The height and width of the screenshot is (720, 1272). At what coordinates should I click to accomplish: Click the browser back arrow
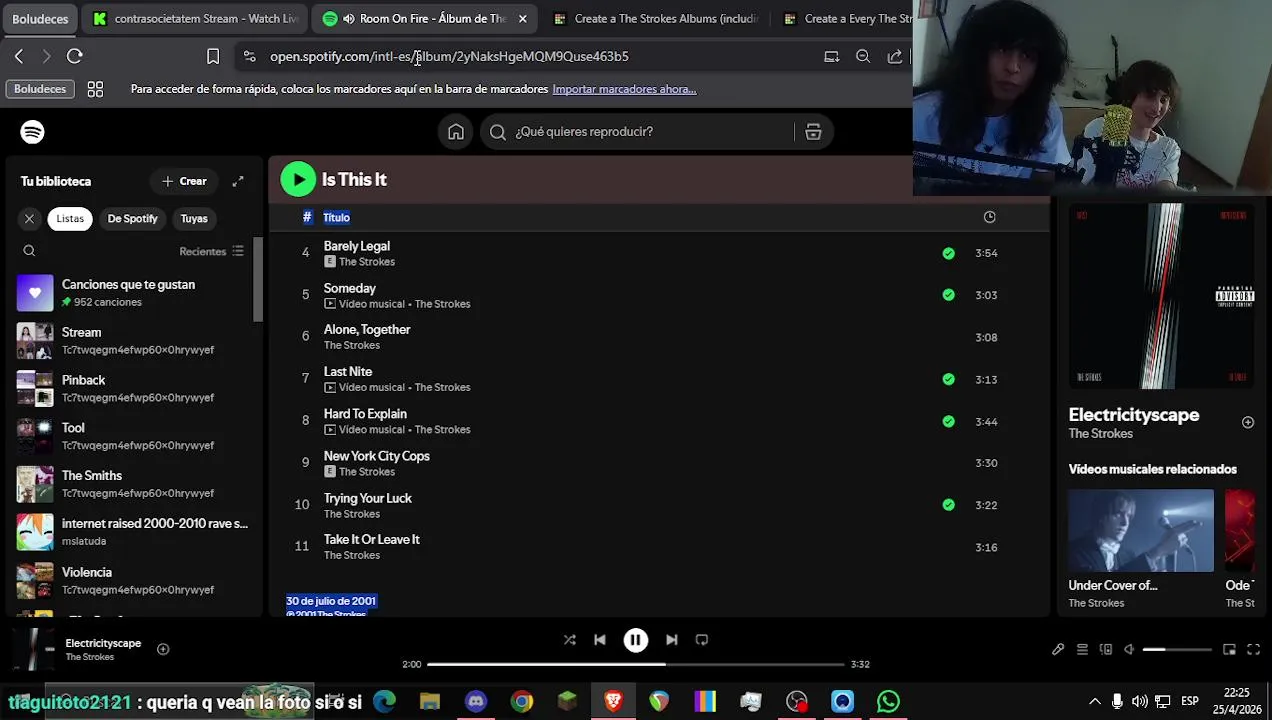pos(19,56)
